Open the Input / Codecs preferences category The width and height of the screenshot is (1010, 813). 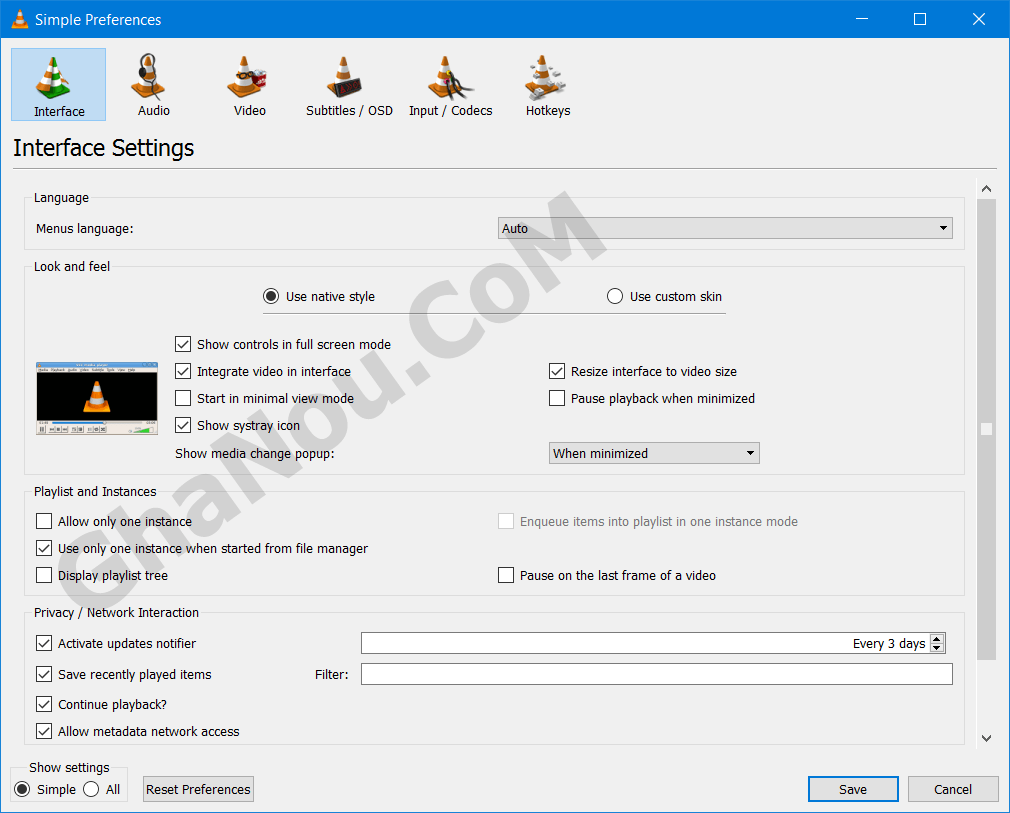pos(450,84)
